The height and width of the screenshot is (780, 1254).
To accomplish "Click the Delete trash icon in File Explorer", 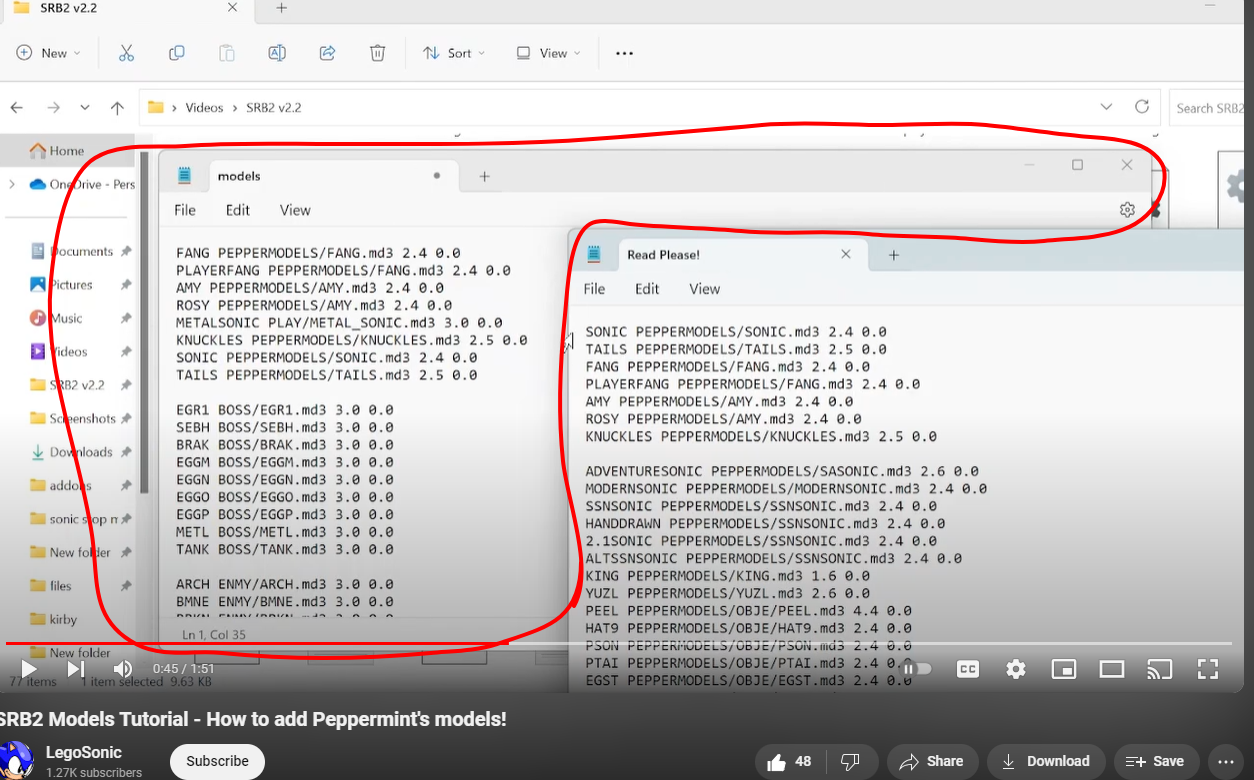I will pos(377,53).
